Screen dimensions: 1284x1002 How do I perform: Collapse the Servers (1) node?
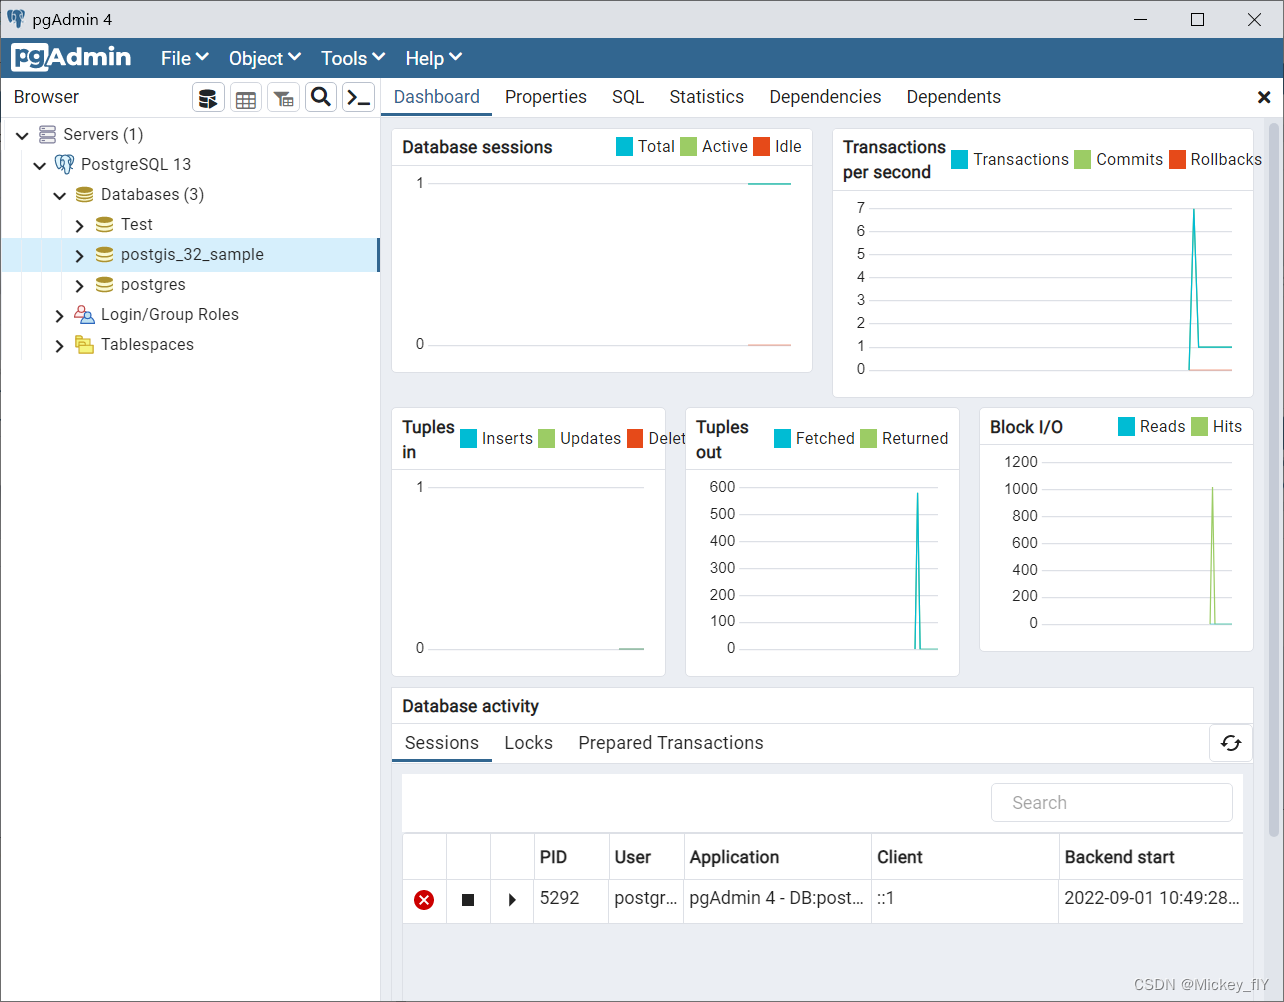click(x=22, y=135)
